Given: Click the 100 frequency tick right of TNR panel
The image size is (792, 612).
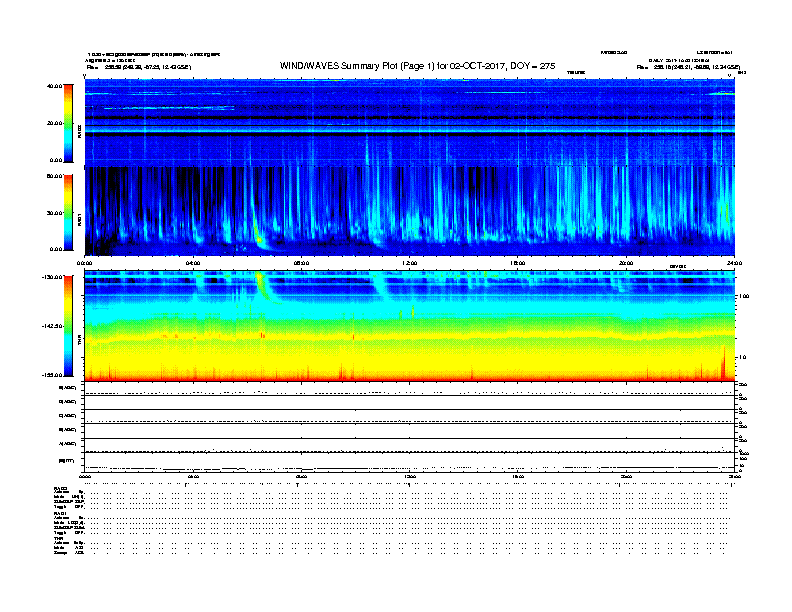Looking at the screenshot, I should tap(744, 296).
